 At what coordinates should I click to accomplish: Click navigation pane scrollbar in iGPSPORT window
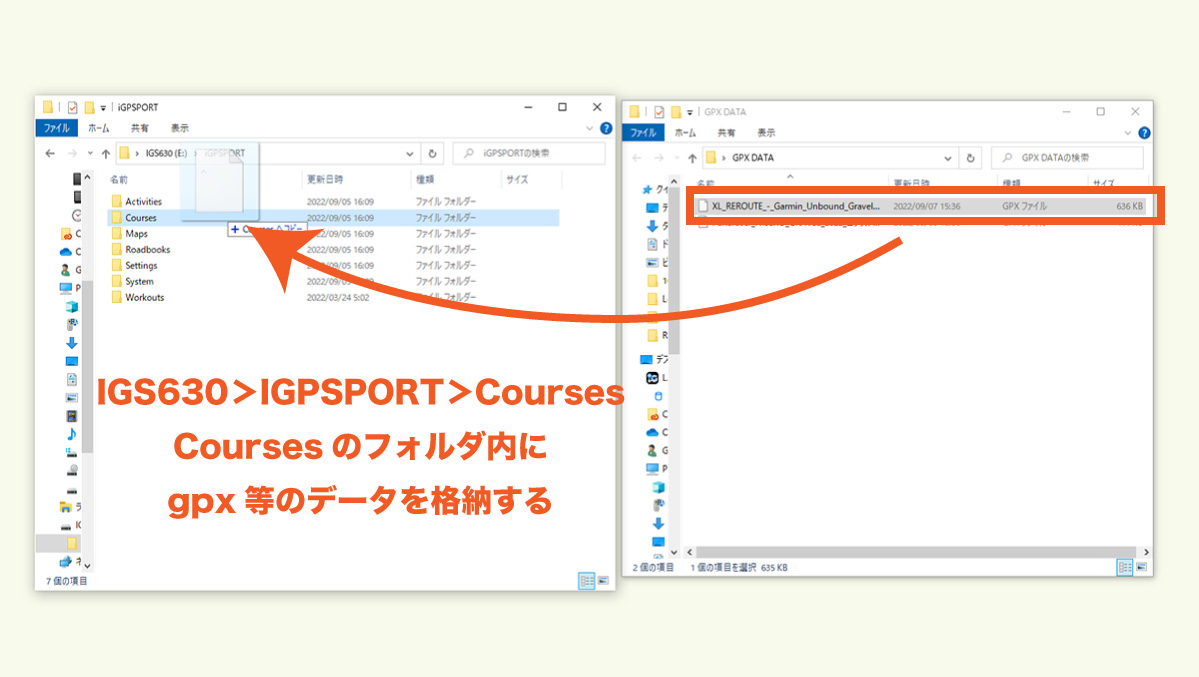pyautogui.click(x=87, y=367)
